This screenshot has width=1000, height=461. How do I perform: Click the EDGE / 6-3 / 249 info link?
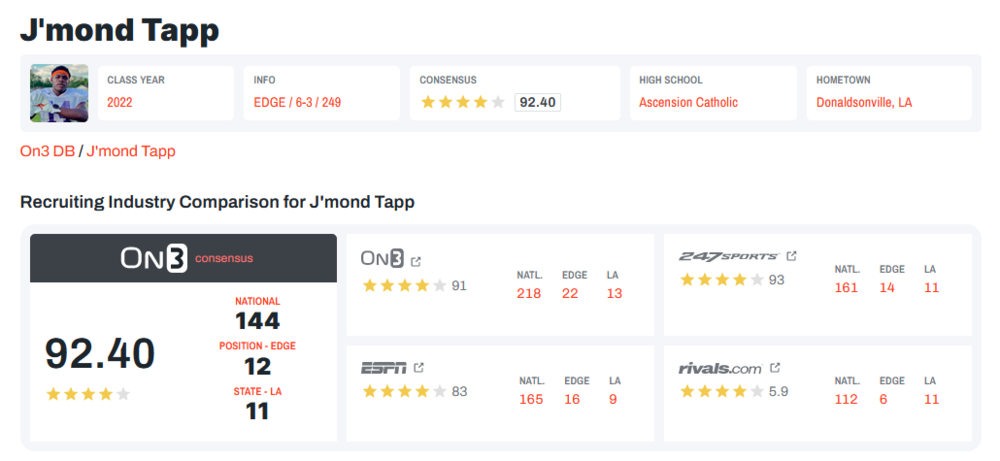click(x=299, y=102)
